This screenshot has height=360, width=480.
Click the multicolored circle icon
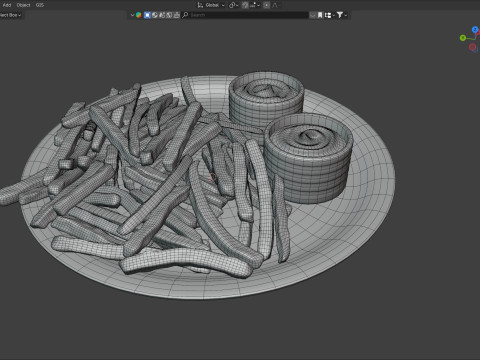pos(139,15)
